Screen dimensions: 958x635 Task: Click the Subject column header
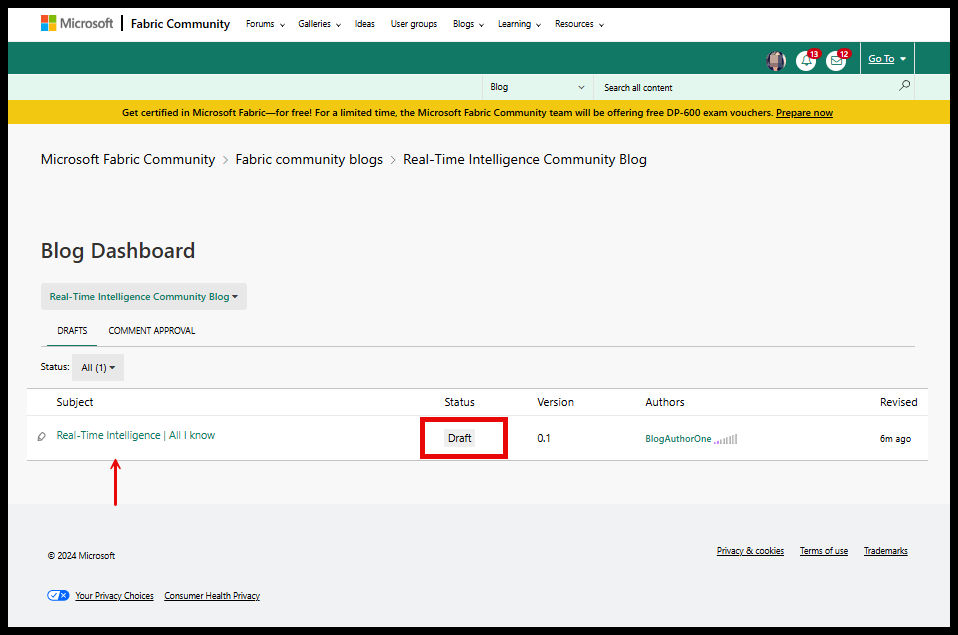click(75, 402)
